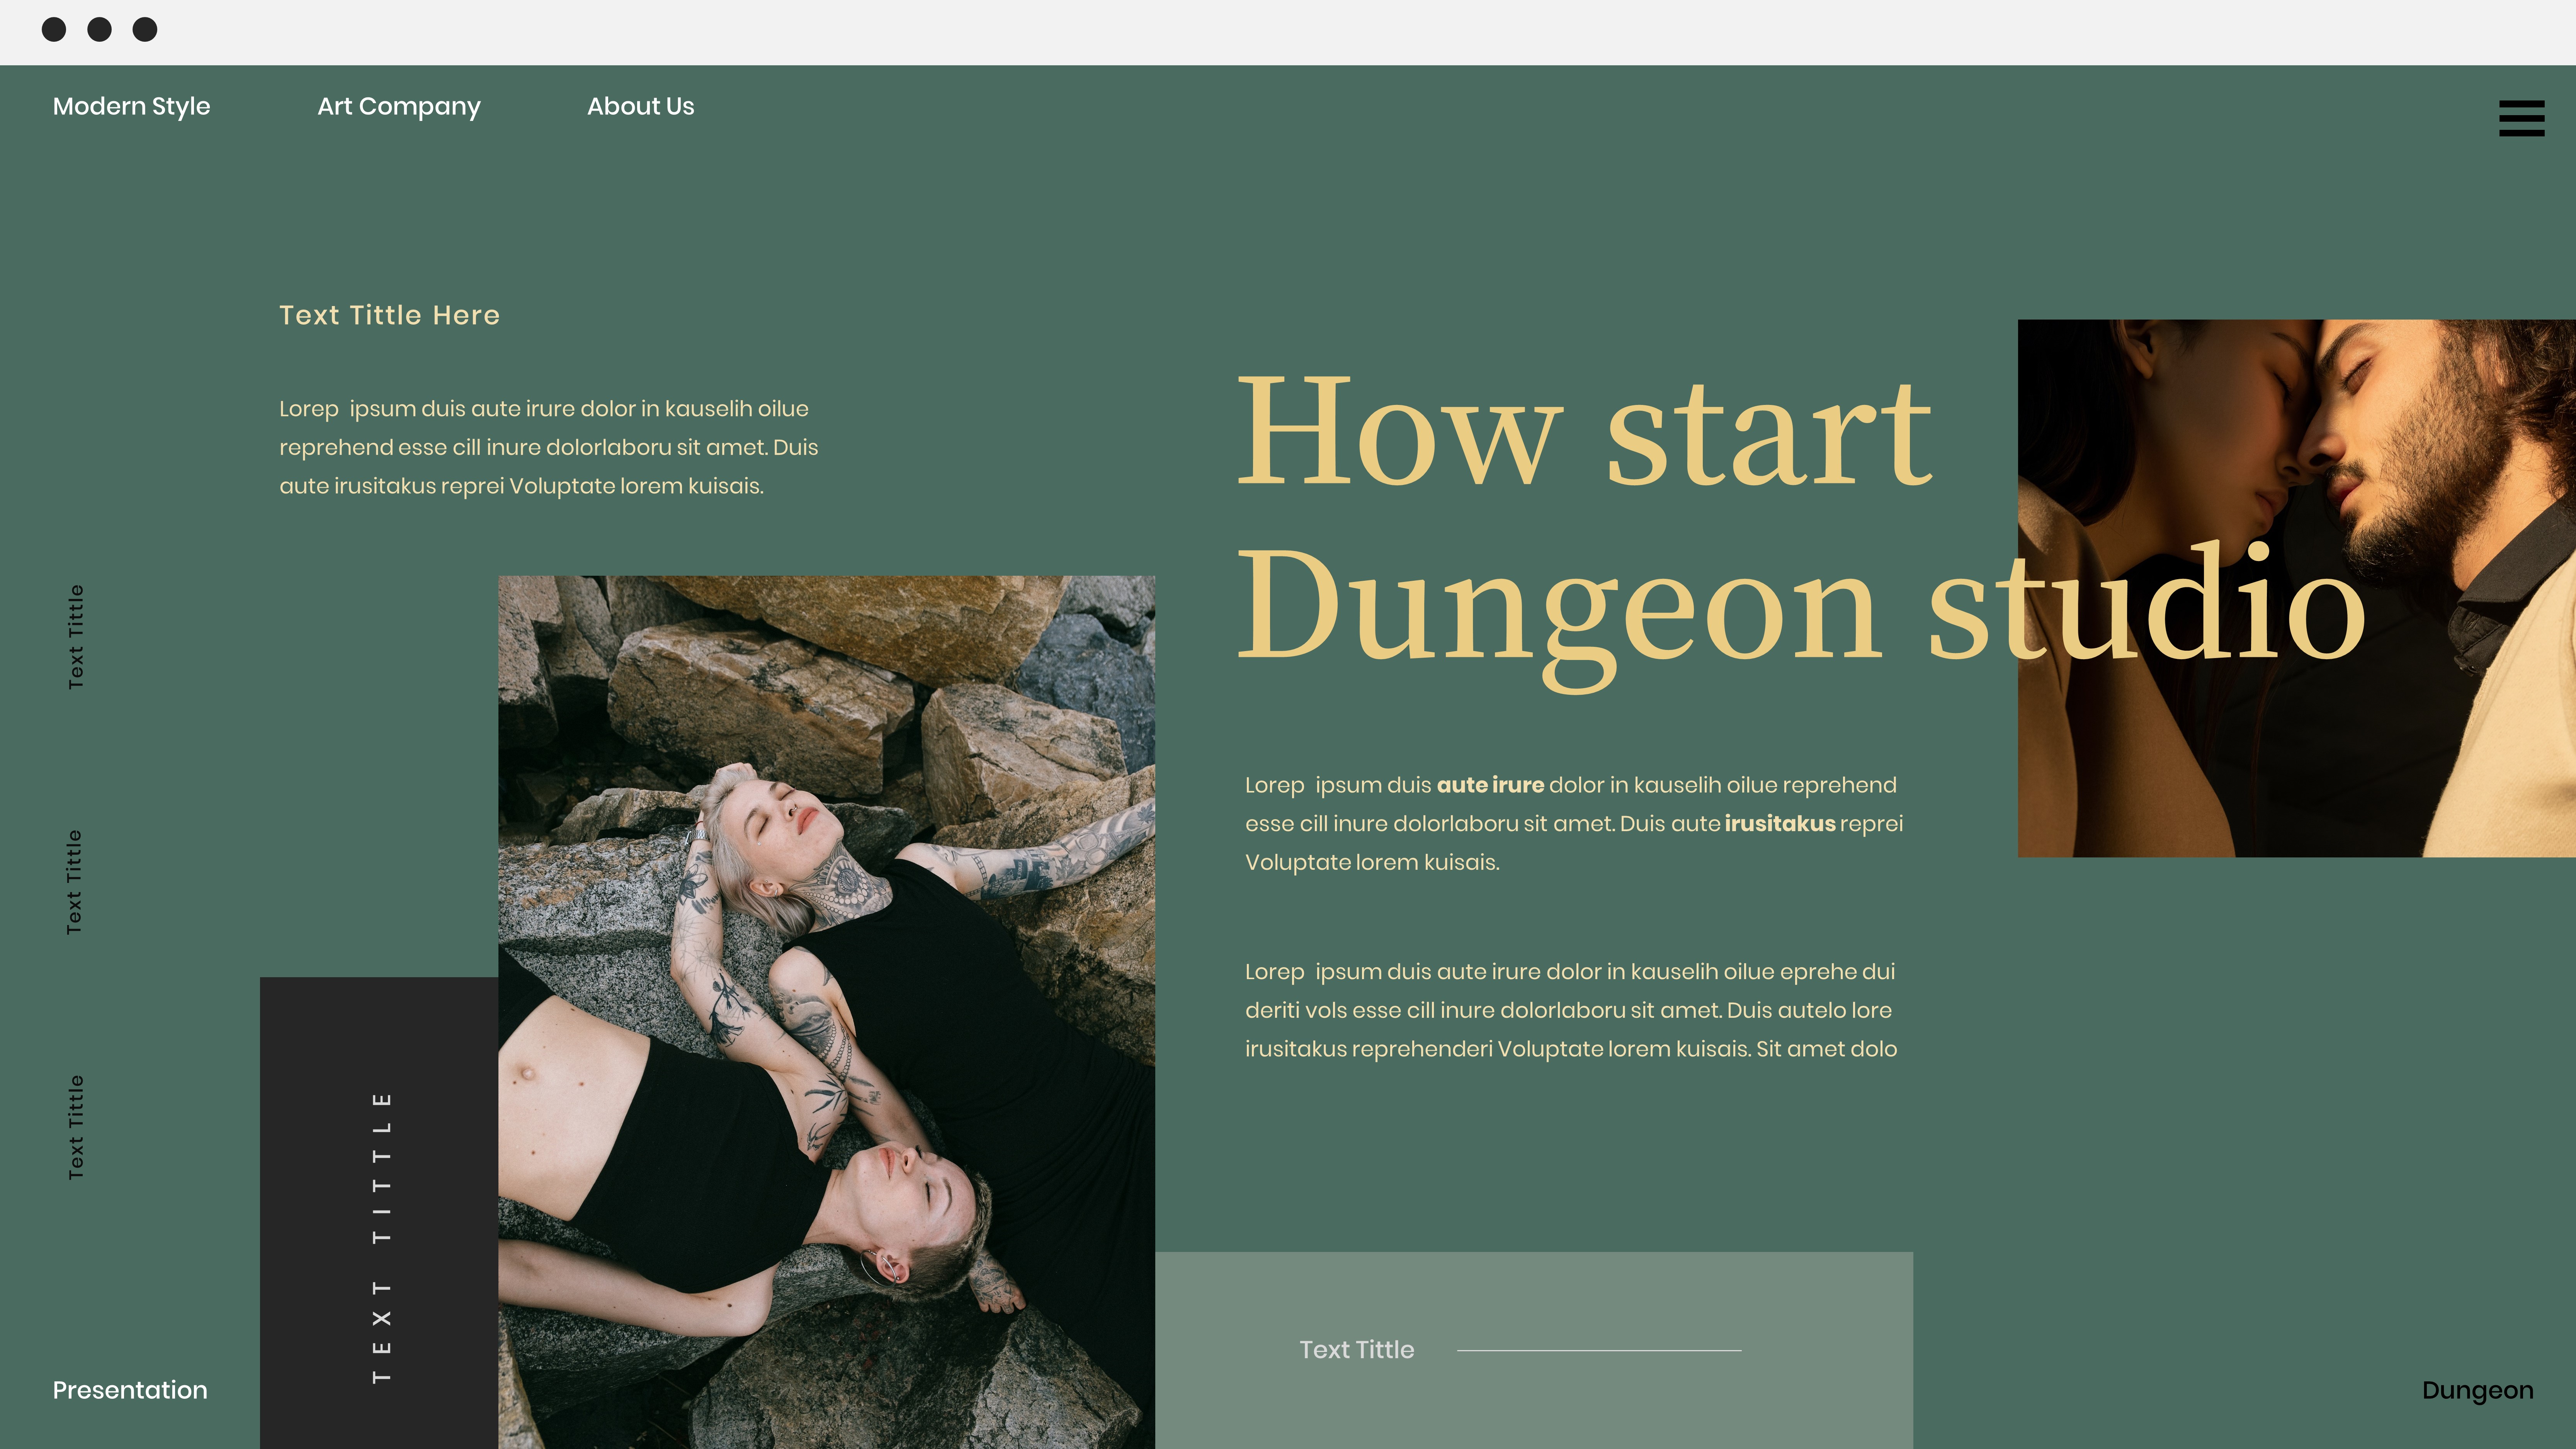Select the Text Tittle Here heading
Screen dimensions: 2576x1449
389,315
